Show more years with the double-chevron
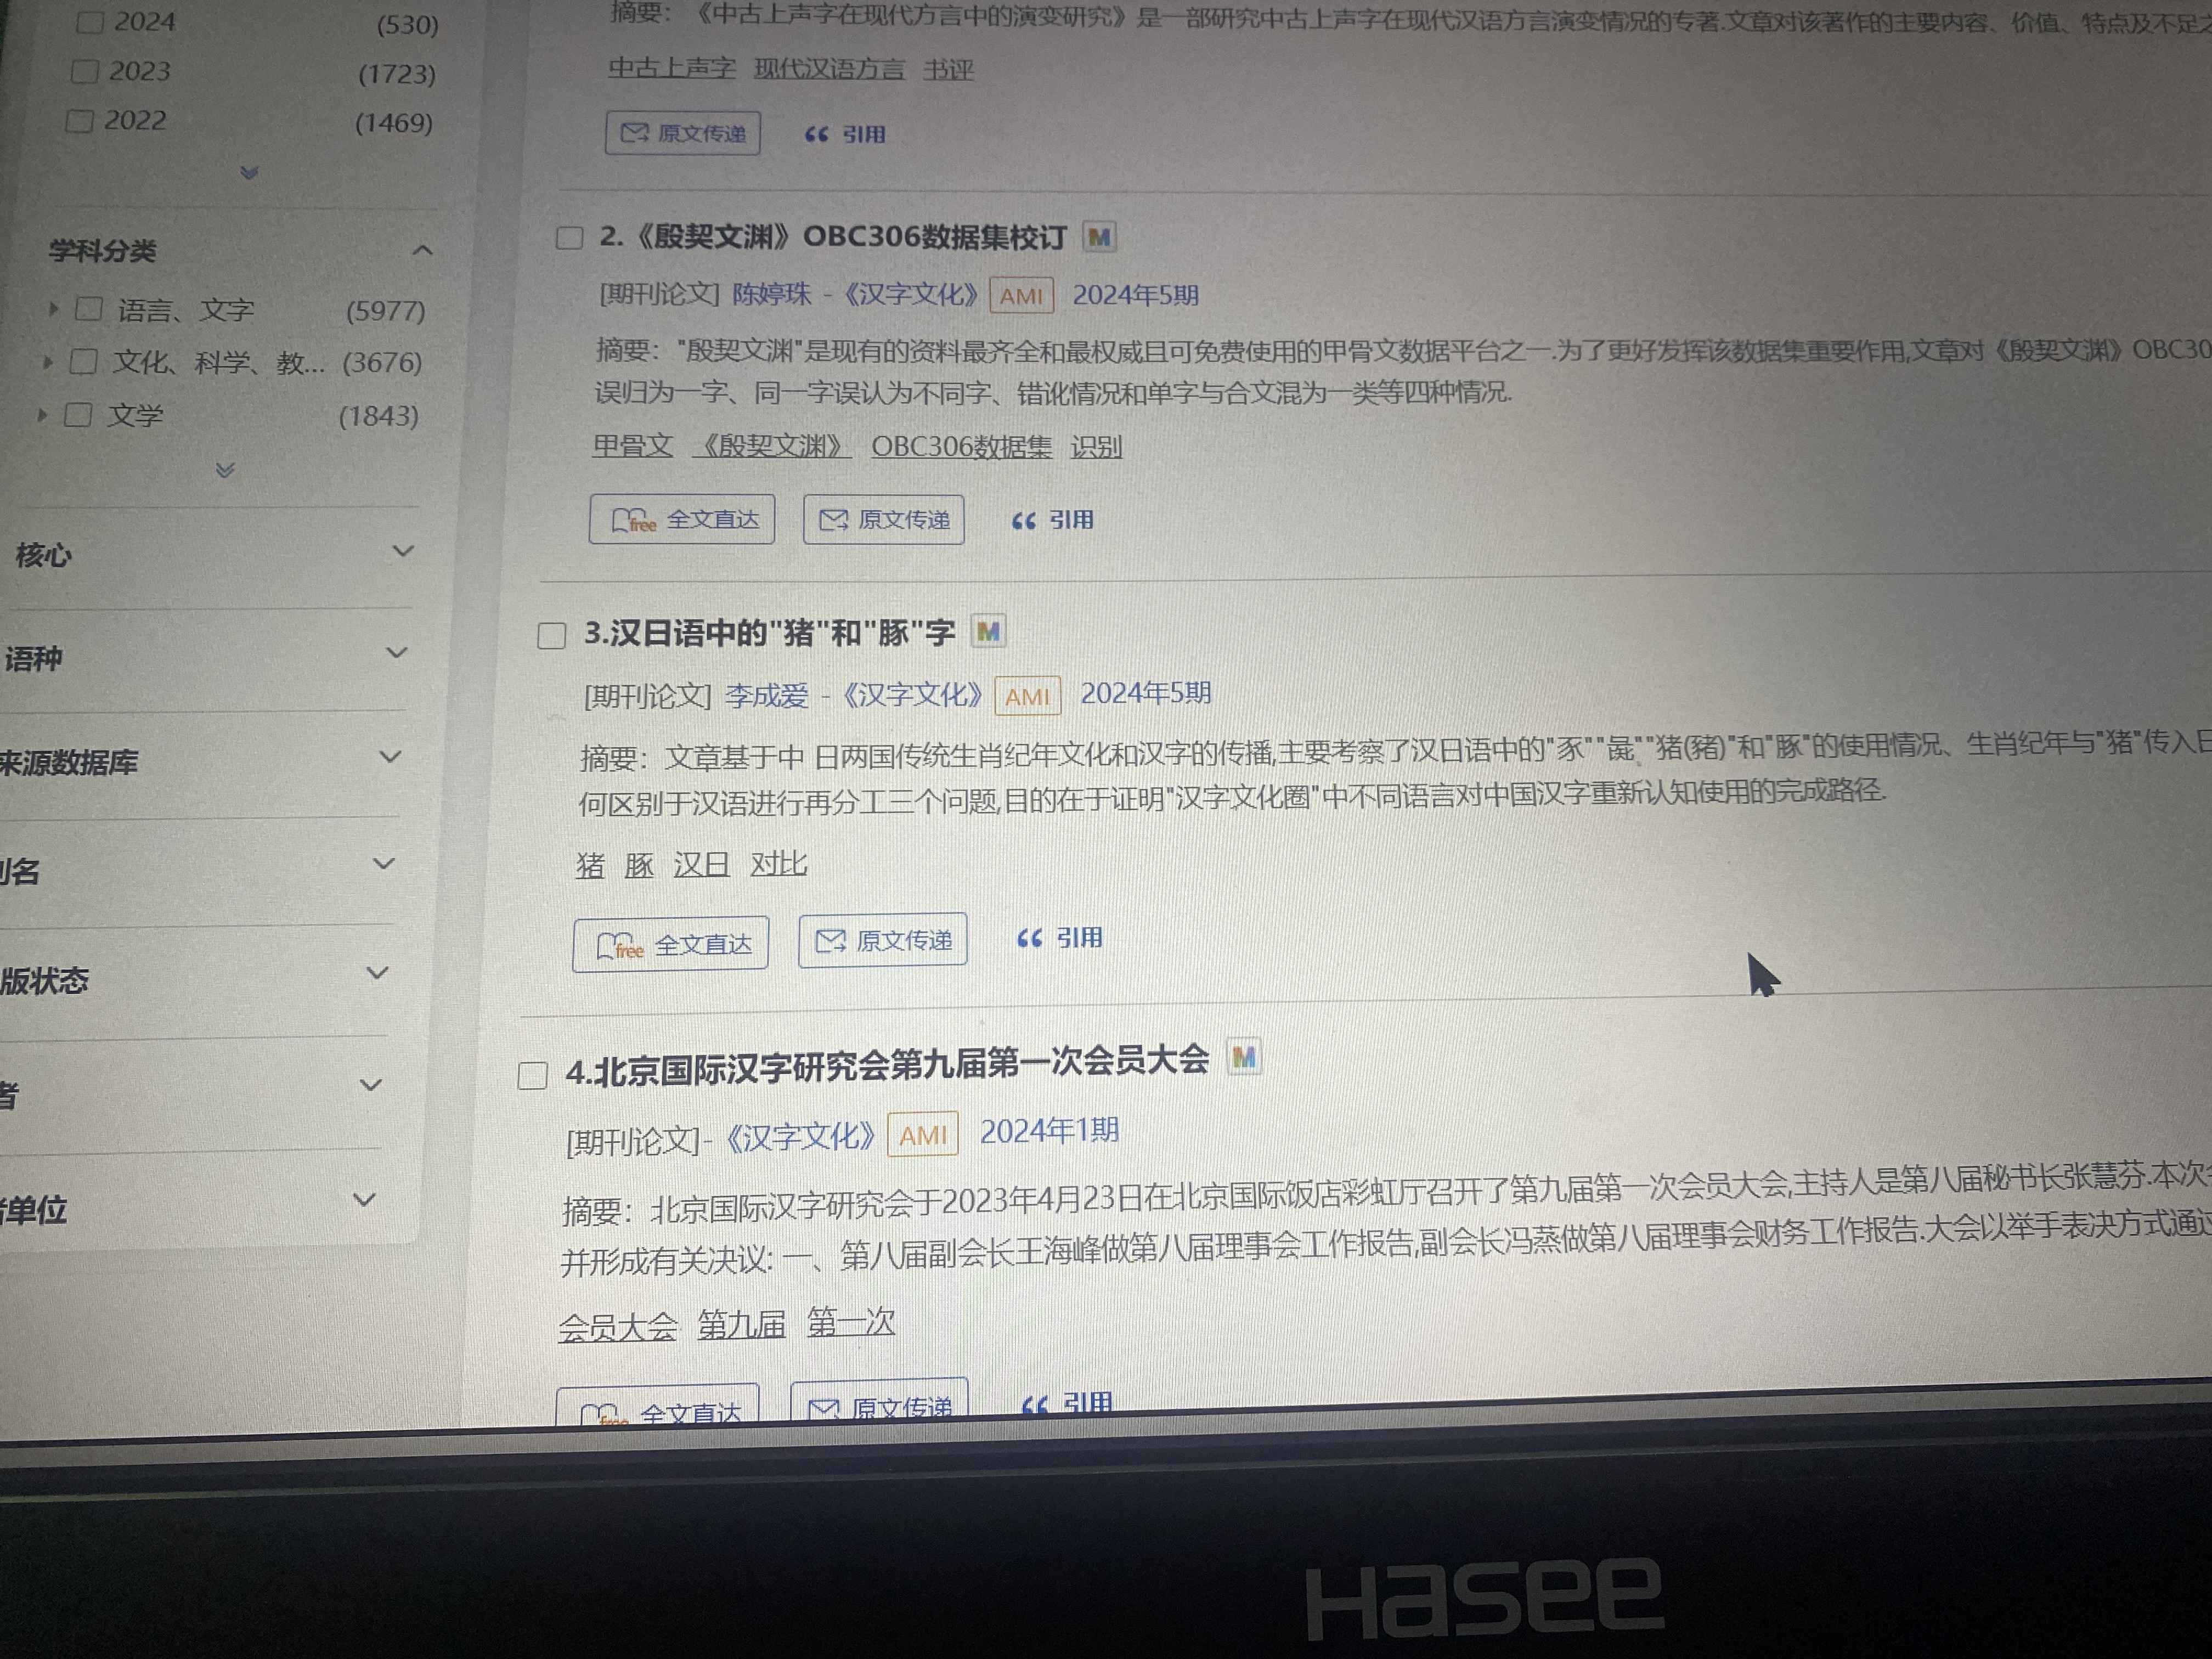This screenshot has width=2212, height=1659. 249,173
